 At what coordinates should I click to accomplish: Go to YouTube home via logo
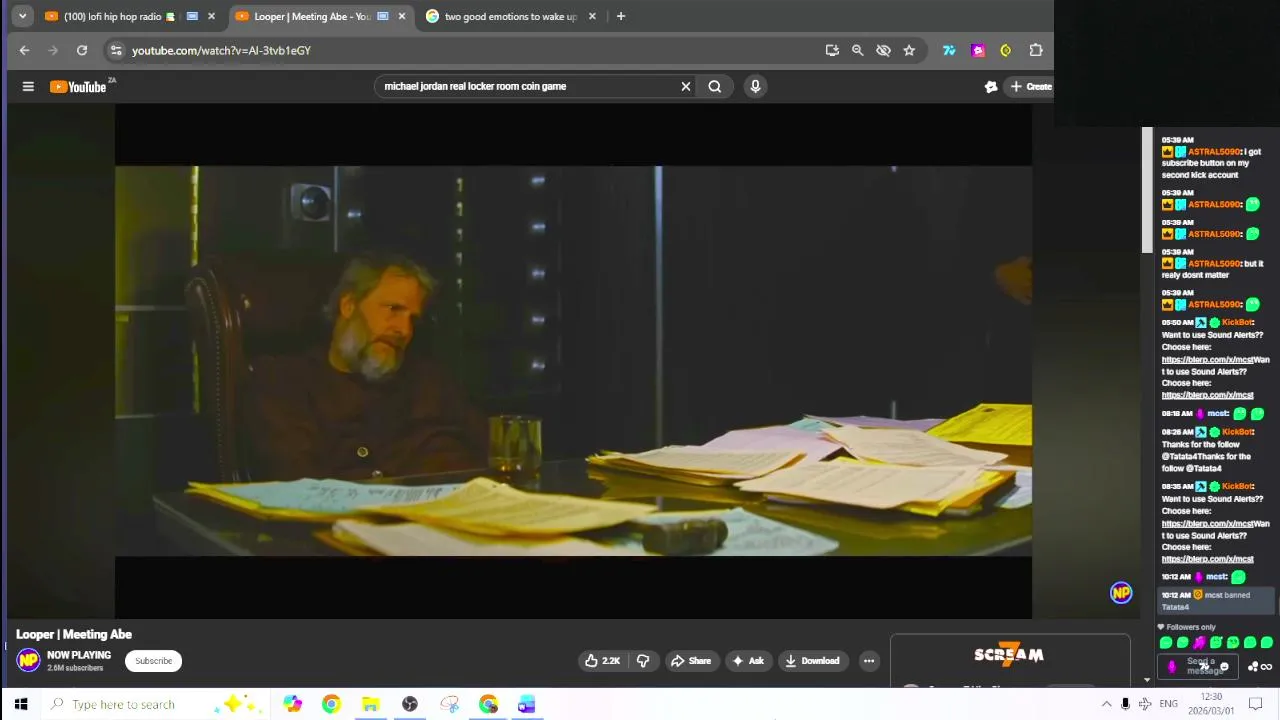(x=79, y=86)
